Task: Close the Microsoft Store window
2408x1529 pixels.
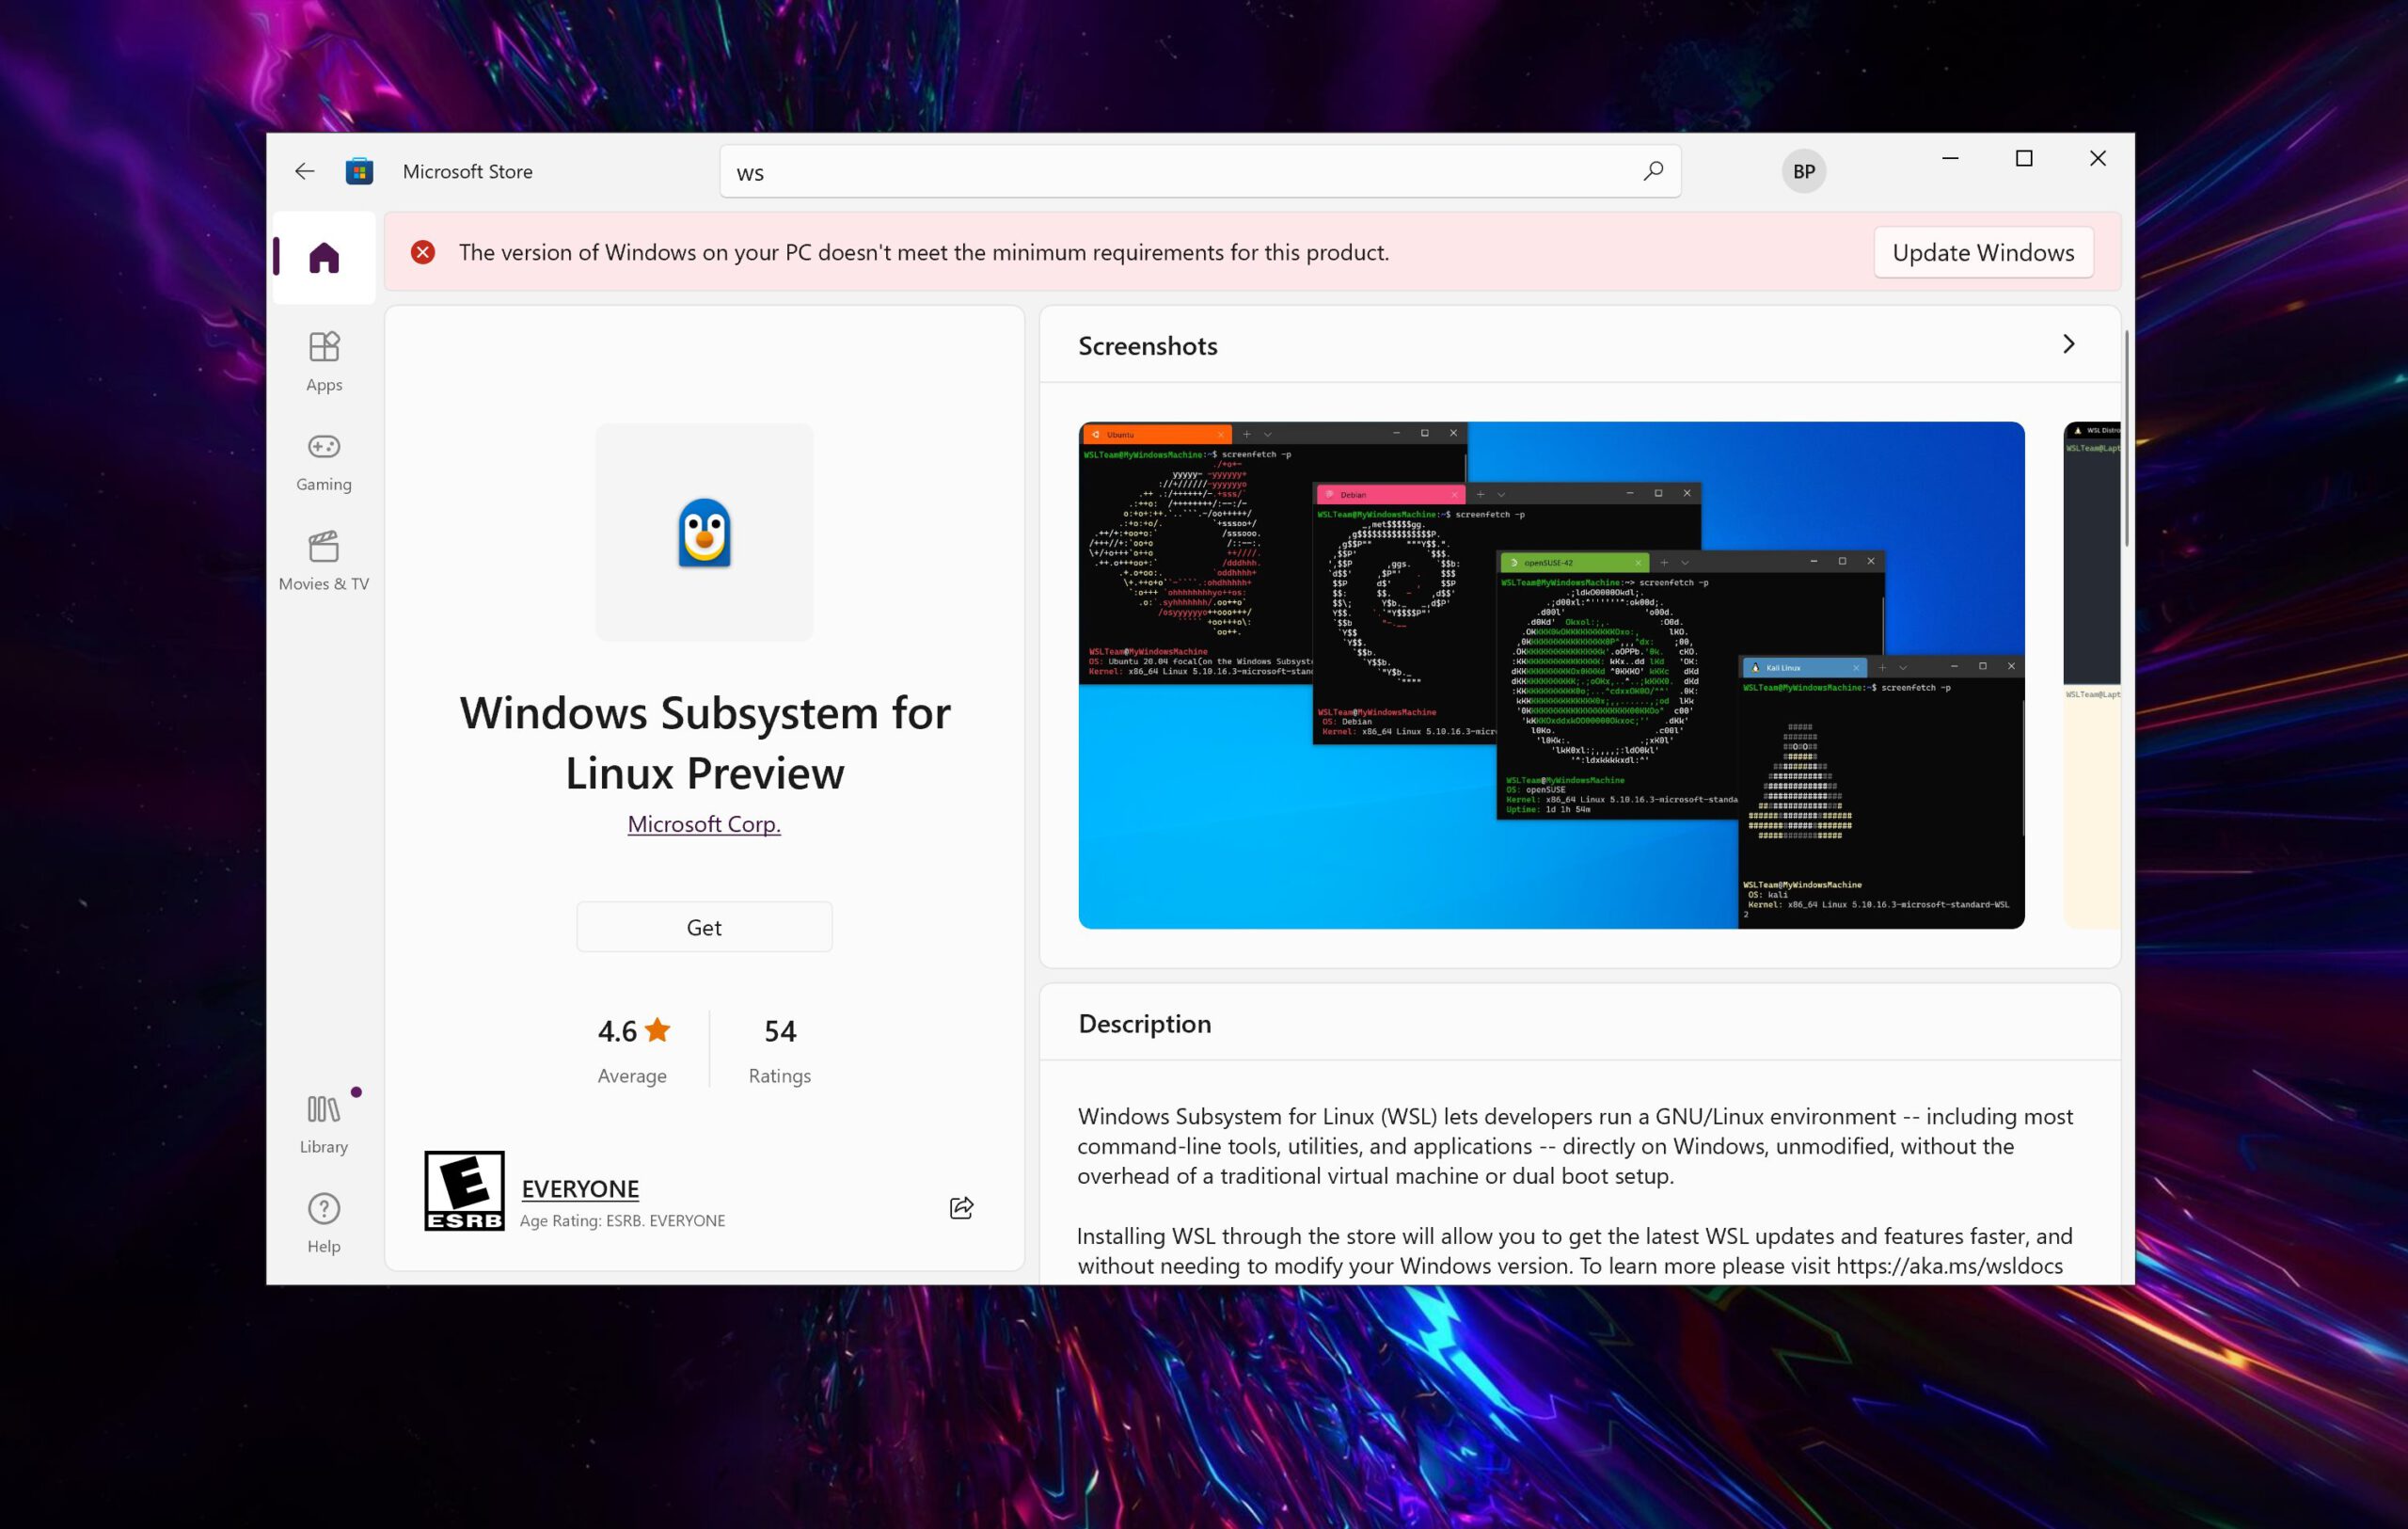Action: 2098,158
